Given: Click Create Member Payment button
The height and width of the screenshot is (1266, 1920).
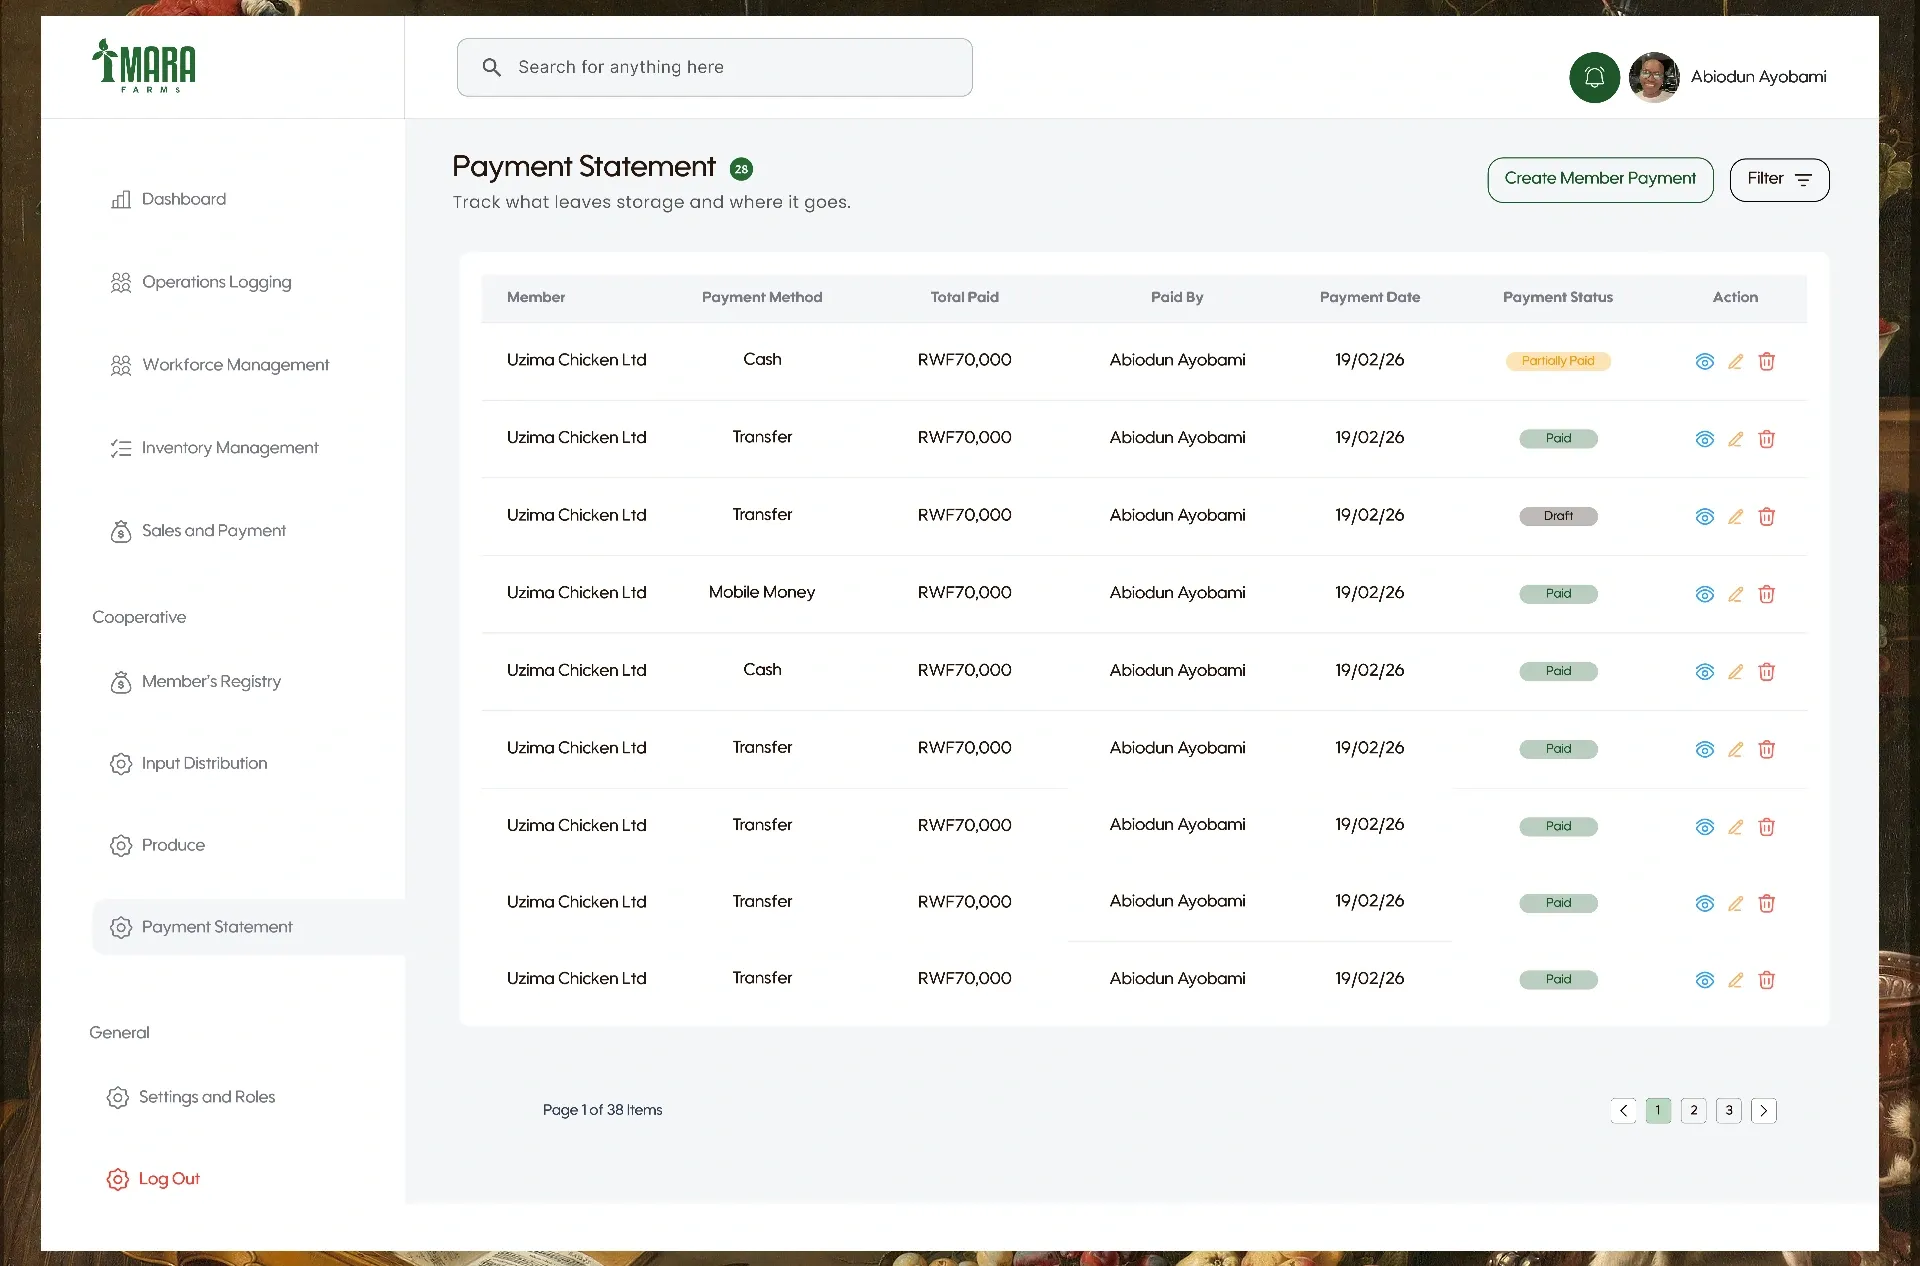Looking at the screenshot, I should (1600, 179).
